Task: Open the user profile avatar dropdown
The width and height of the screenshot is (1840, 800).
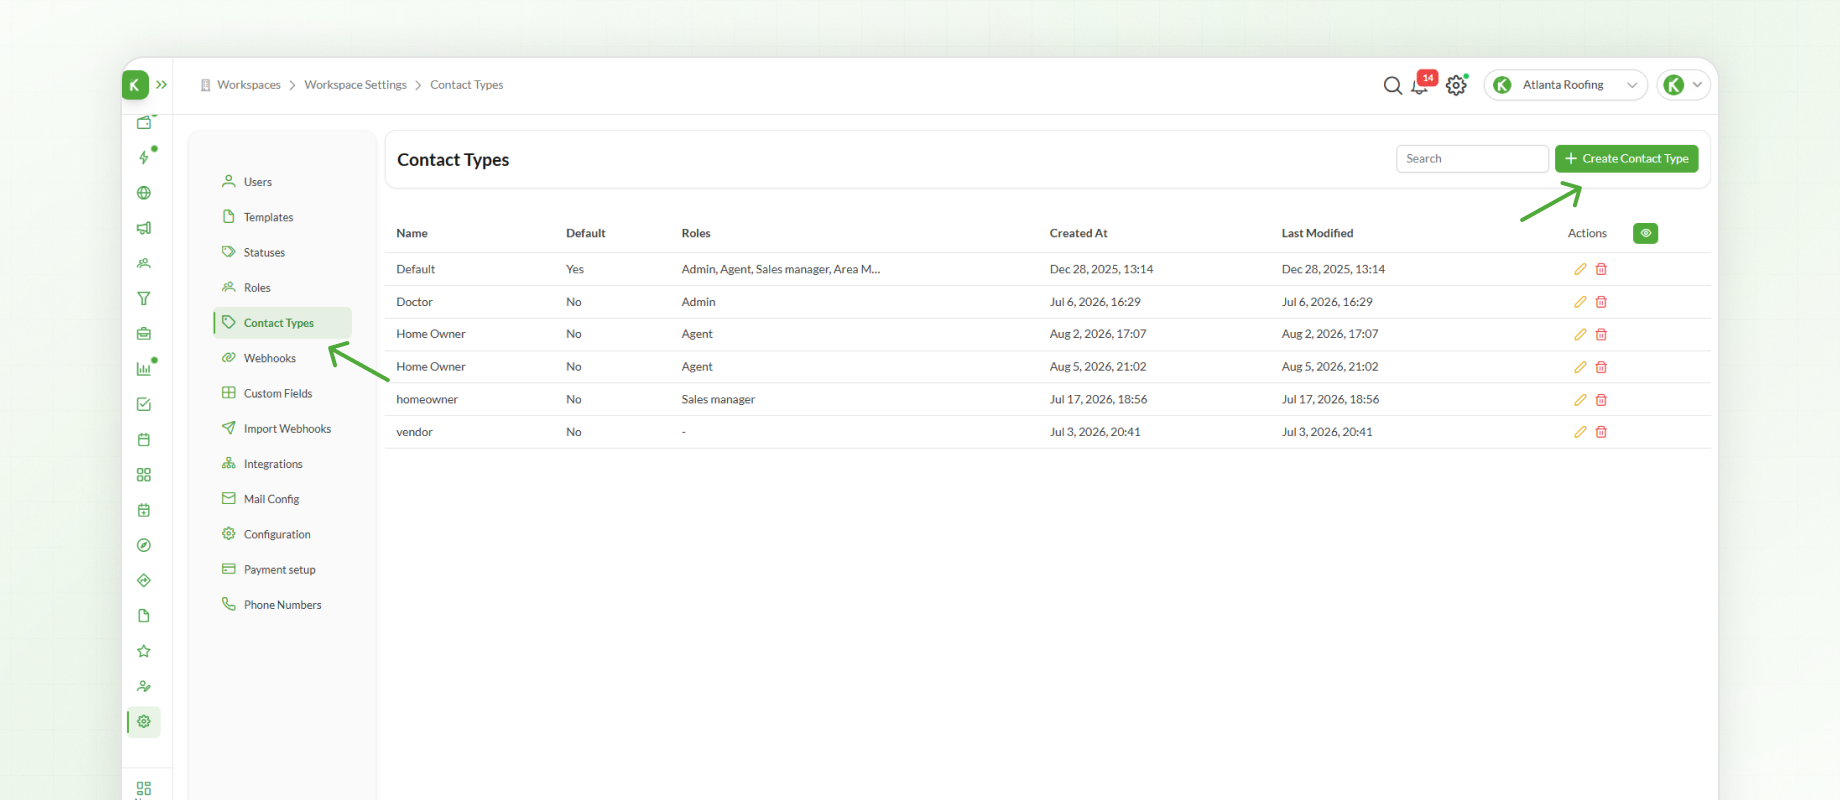Action: (1683, 85)
